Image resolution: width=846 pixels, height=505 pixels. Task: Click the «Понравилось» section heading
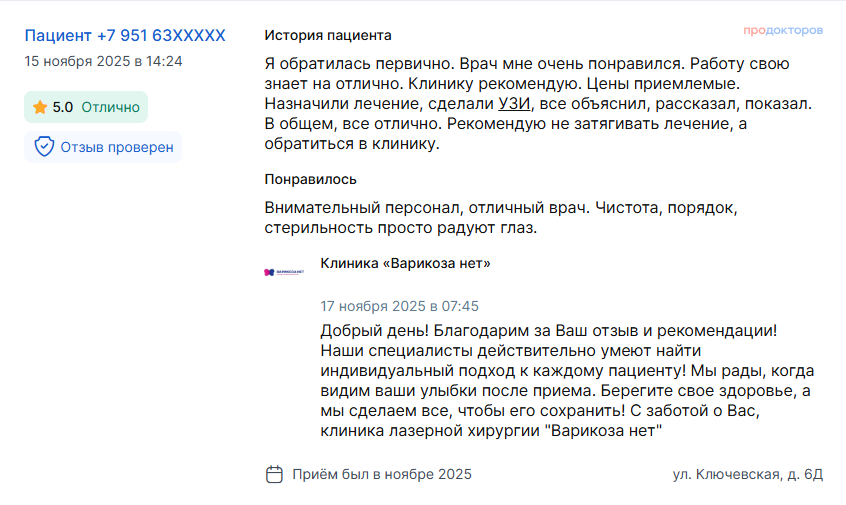(x=311, y=179)
